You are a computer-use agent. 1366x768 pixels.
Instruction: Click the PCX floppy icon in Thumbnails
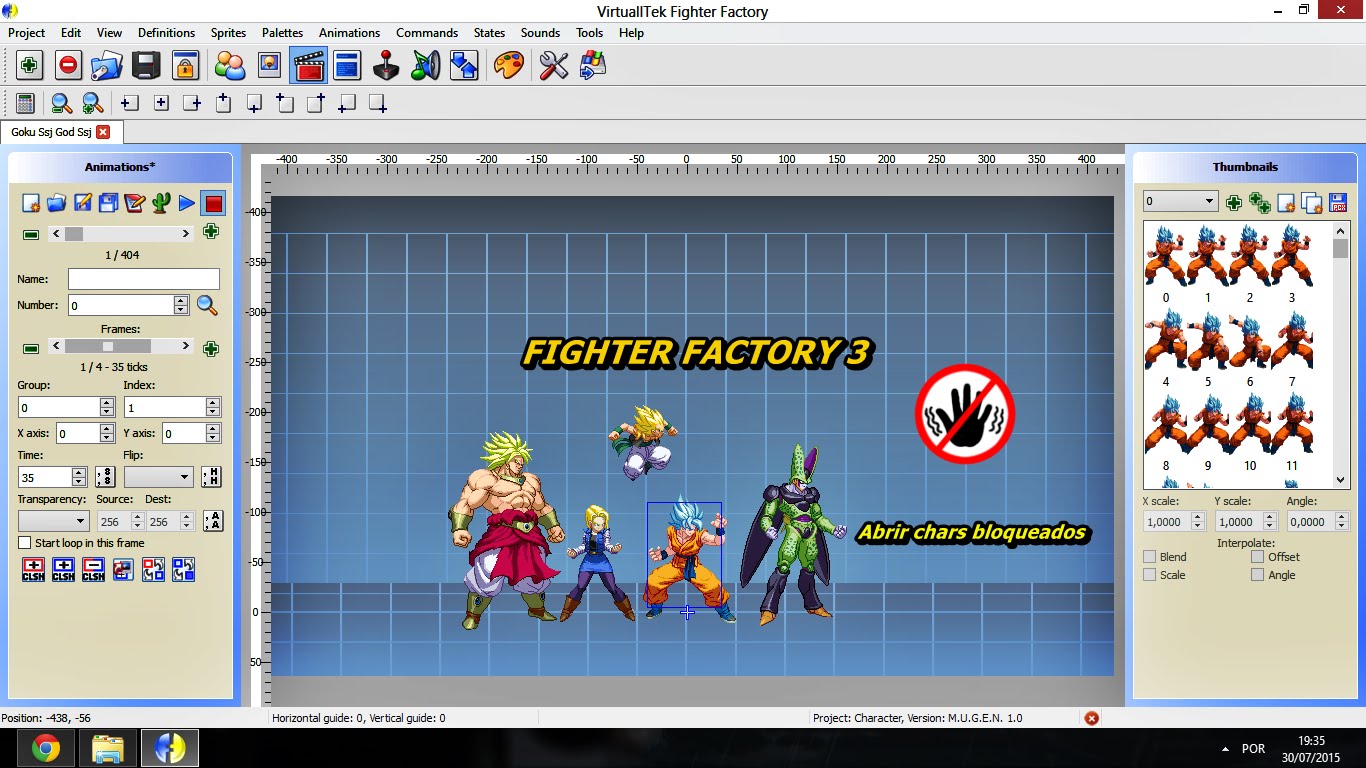(x=1338, y=203)
